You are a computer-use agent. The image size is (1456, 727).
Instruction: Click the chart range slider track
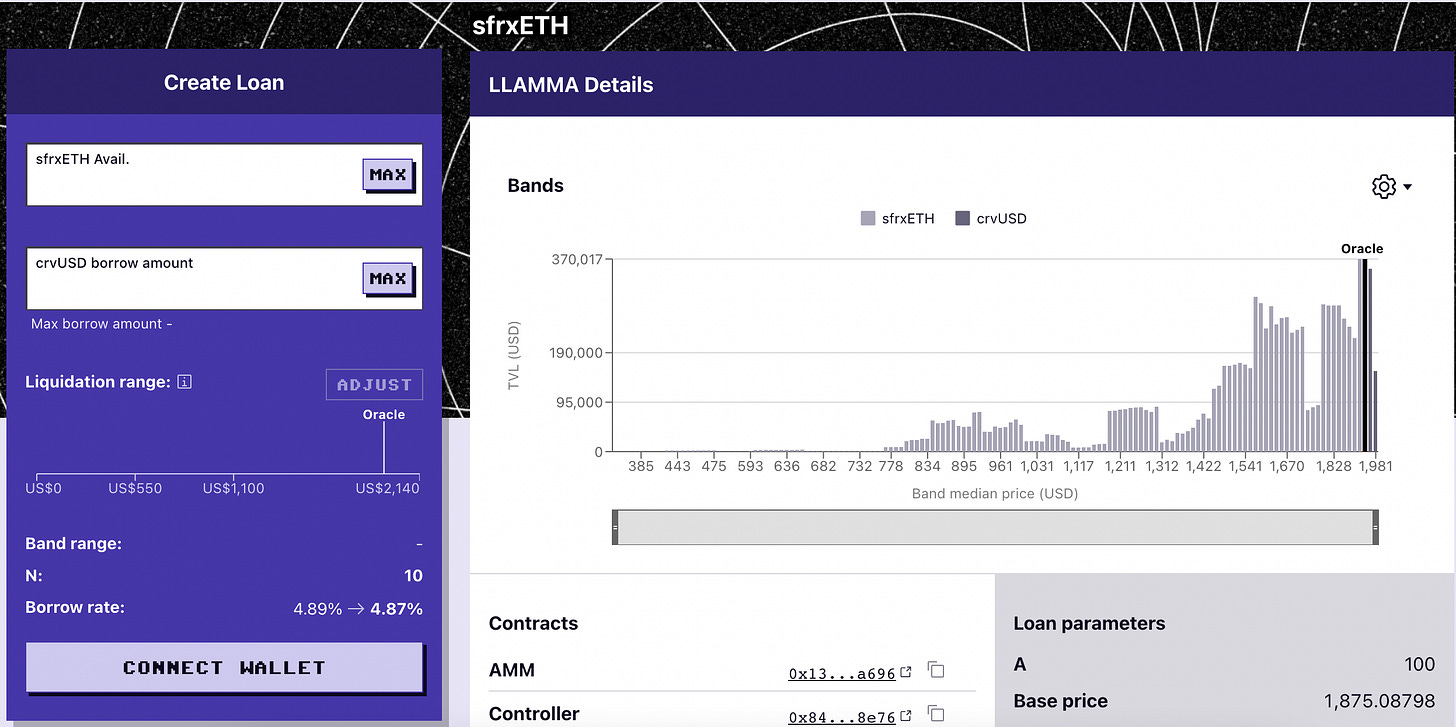pos(995,527)
